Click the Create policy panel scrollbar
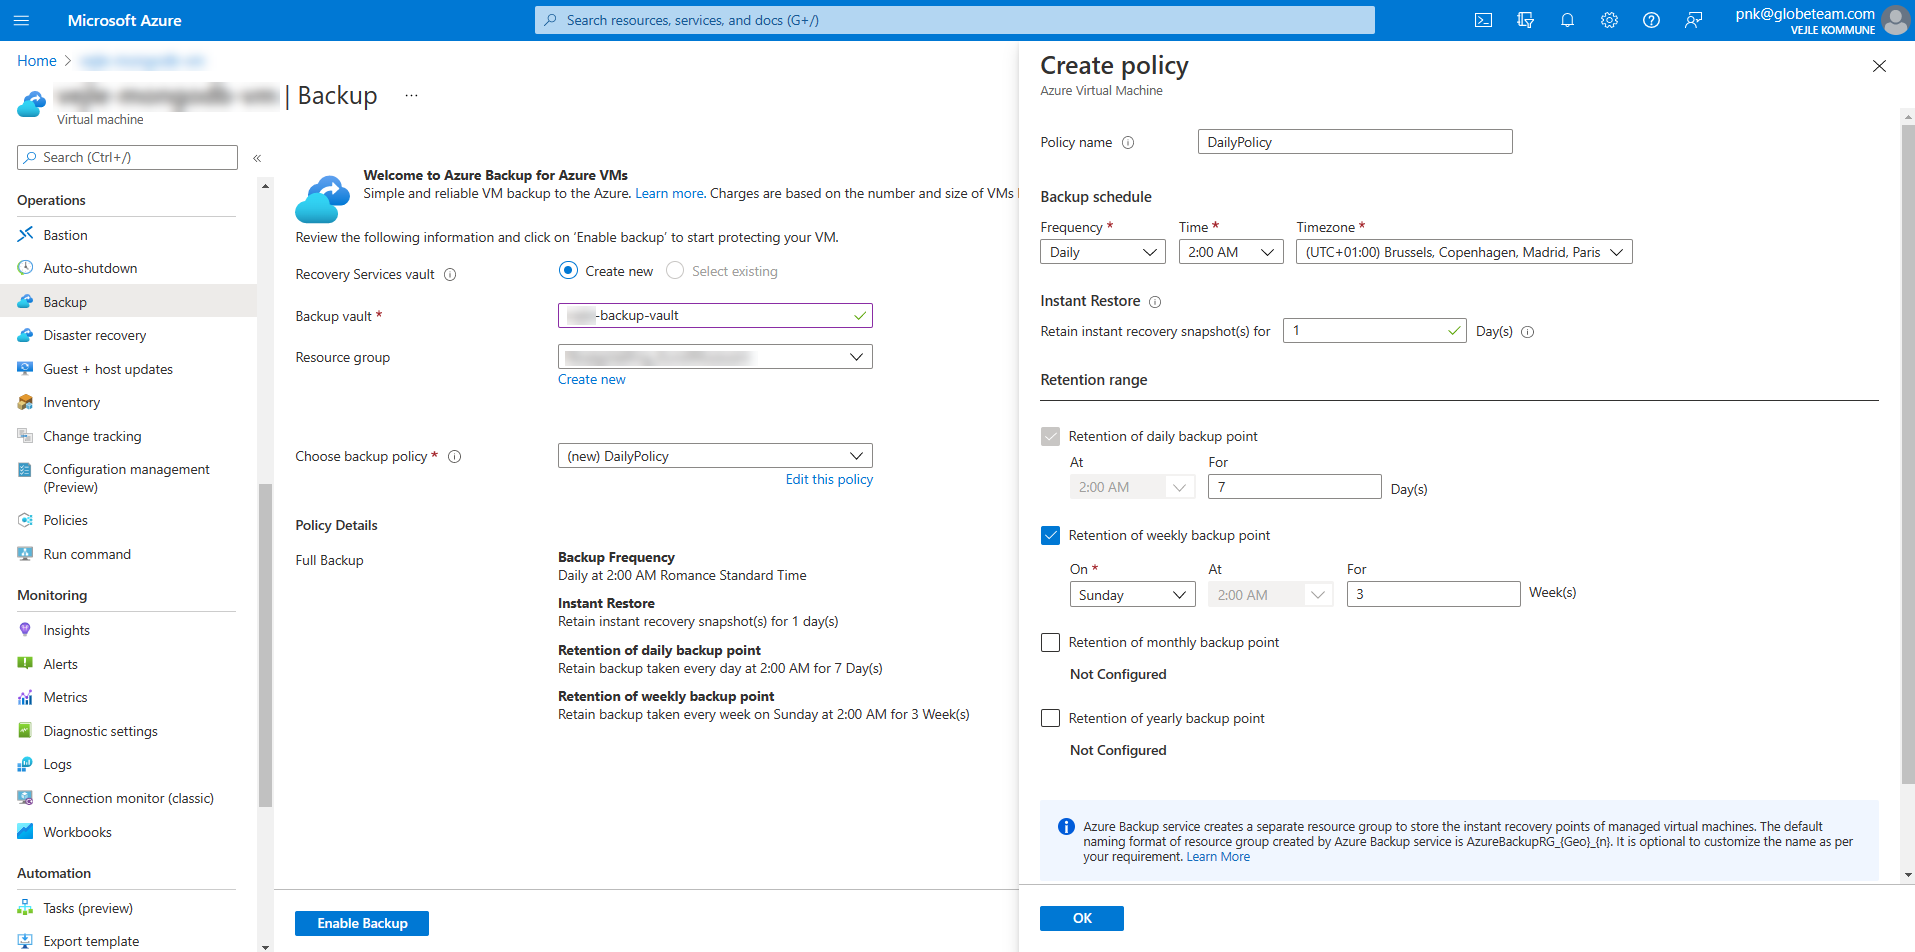Screen dimensions: 1915x952 [1908, 454]
